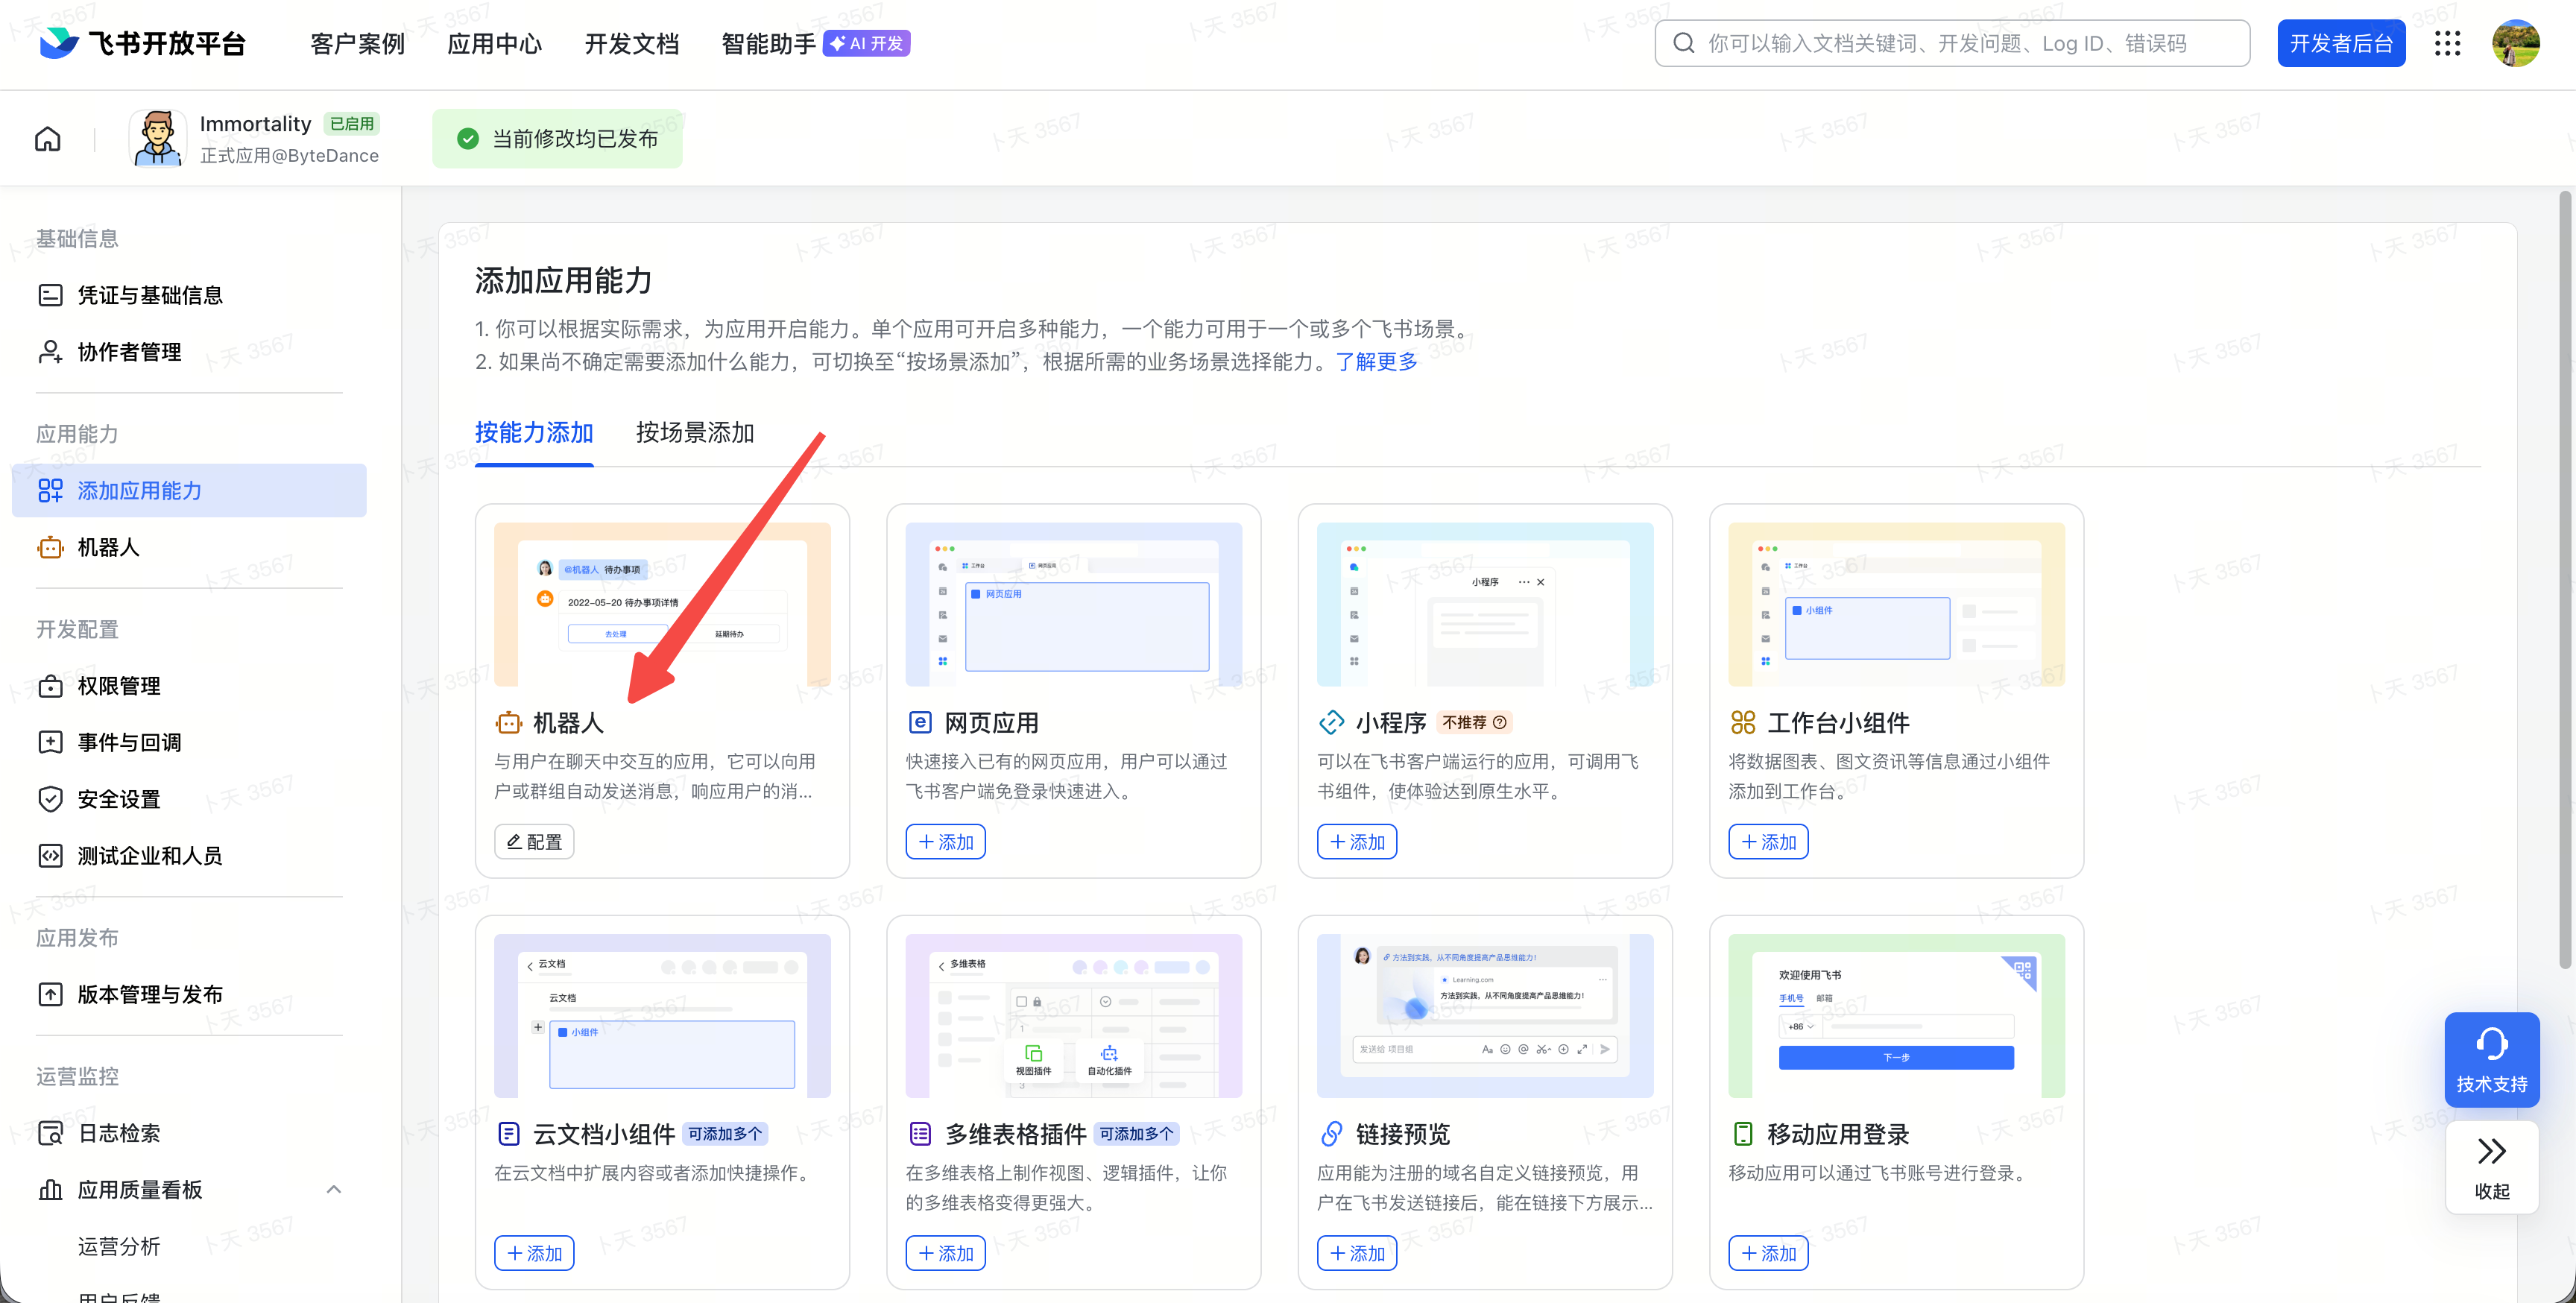2576x1303 pixels.
Task: Click the 安全设置 shield icon
Action: [50, 799]
